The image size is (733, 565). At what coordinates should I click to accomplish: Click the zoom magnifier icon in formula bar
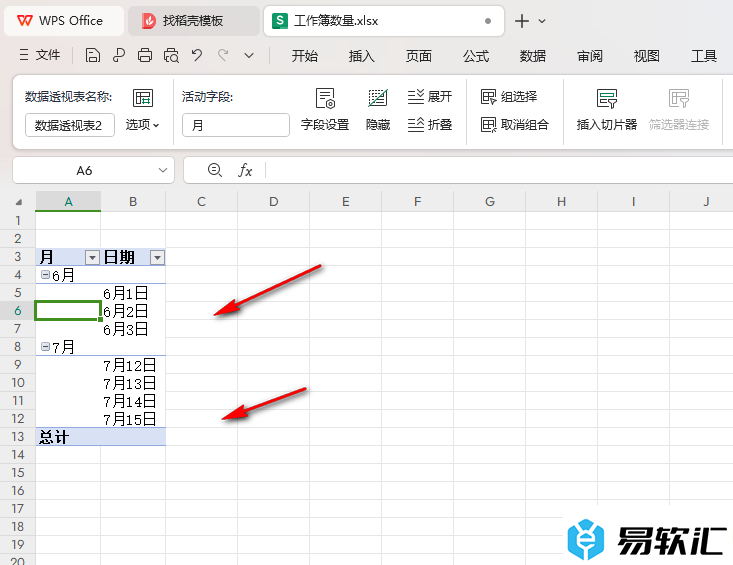pos(215,170)
